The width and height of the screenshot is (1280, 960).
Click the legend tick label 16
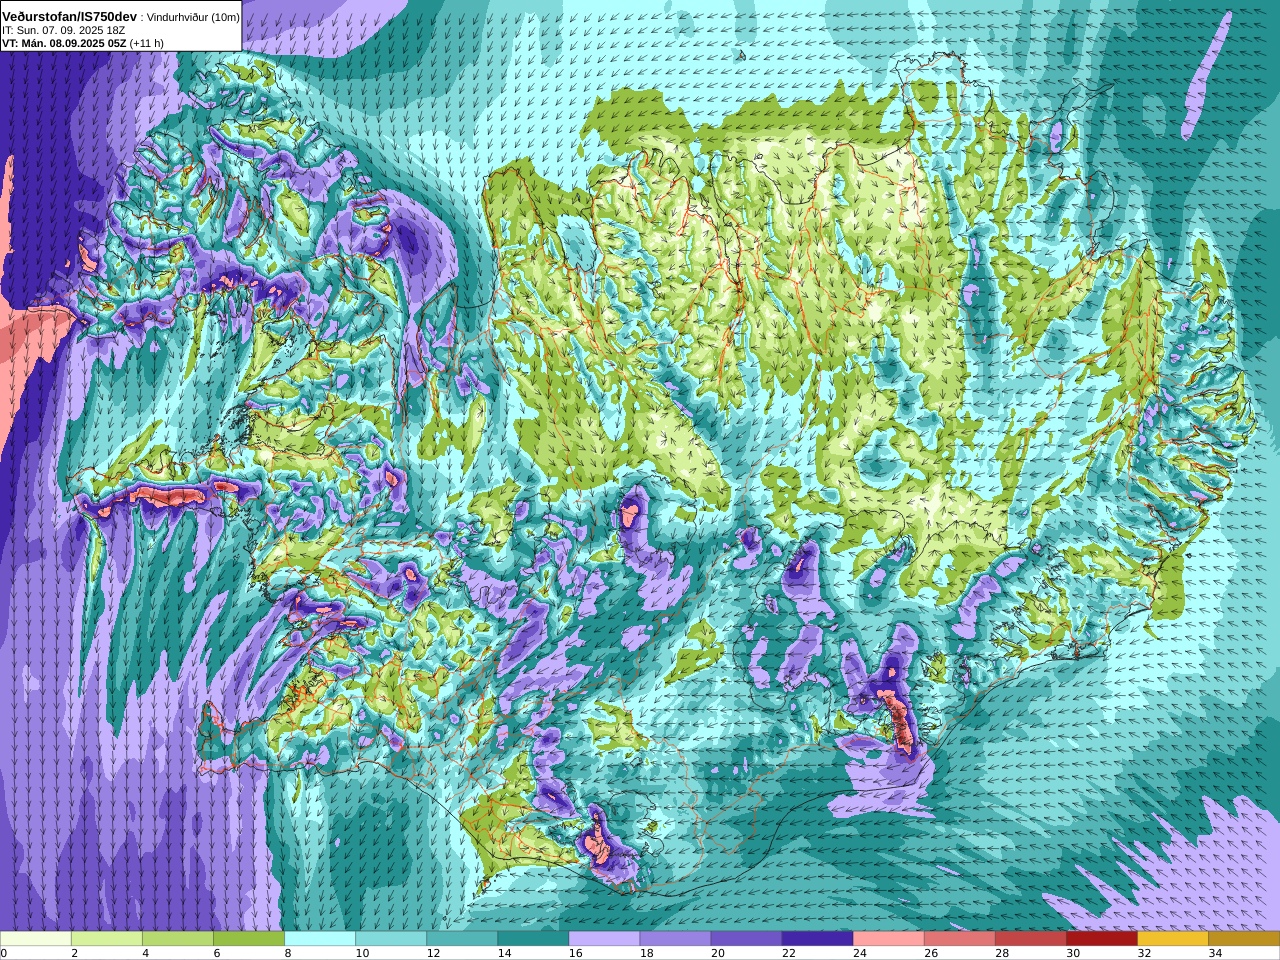tap(575, 953)
